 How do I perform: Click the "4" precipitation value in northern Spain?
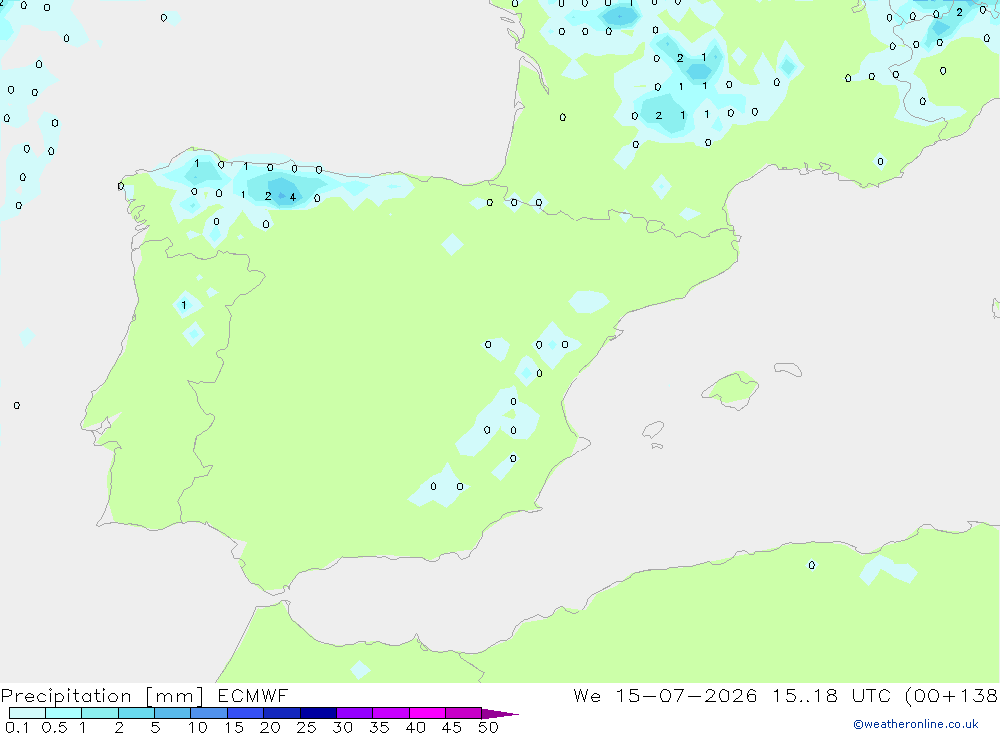coord(293,197)
